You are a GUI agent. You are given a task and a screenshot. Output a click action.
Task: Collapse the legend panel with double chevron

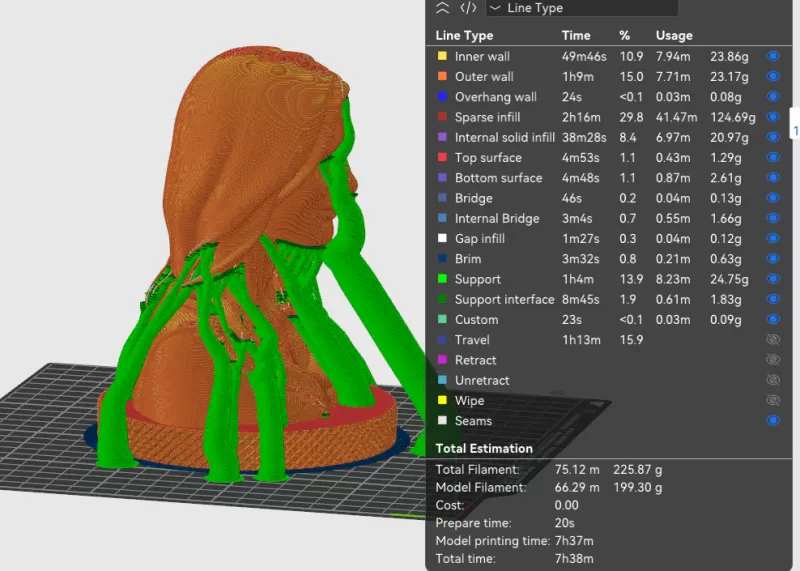pos(443,8)
